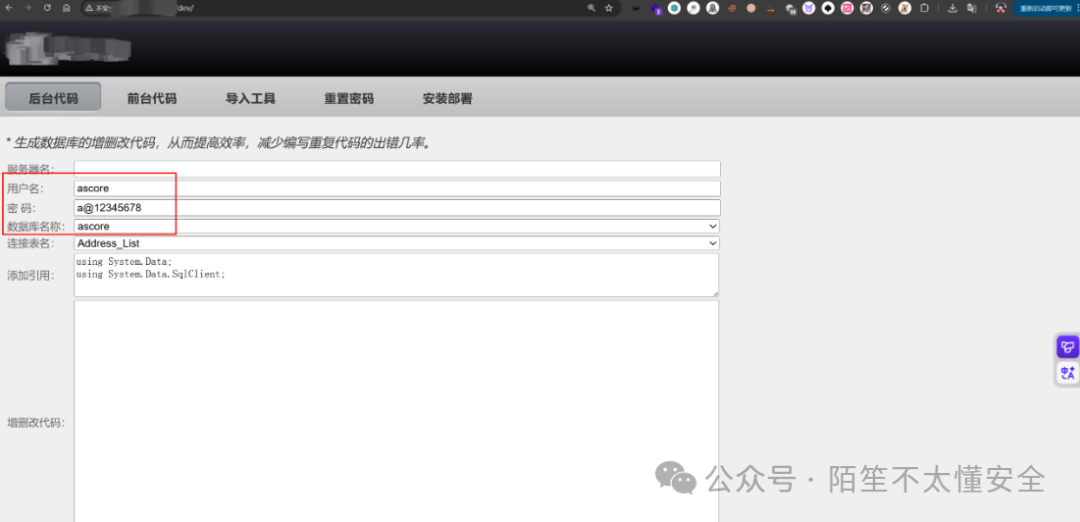Open the extensions puzzle-piece icon
This screenshot has width=1080, height=522.
coord(924,8)
